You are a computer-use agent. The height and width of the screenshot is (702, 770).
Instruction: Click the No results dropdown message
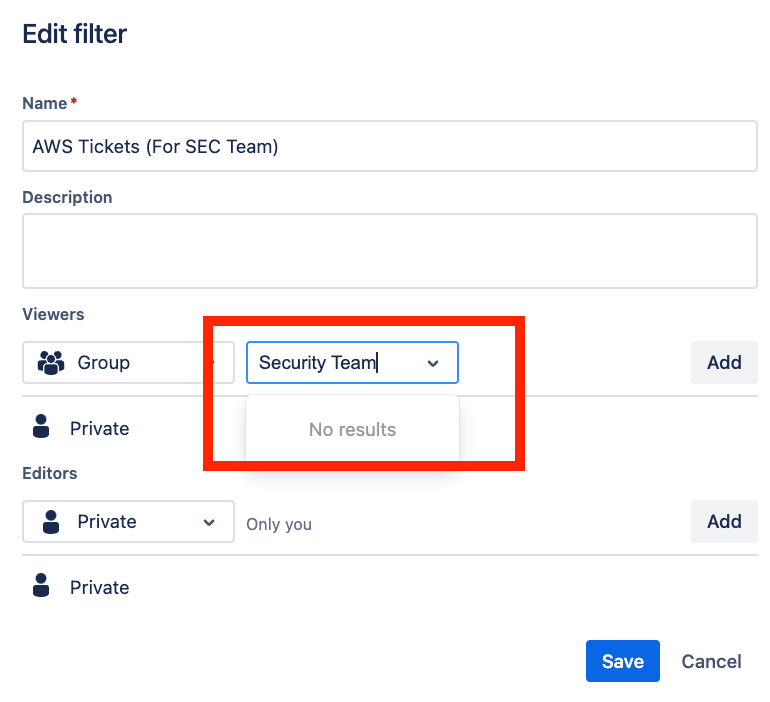click(352, 430)
